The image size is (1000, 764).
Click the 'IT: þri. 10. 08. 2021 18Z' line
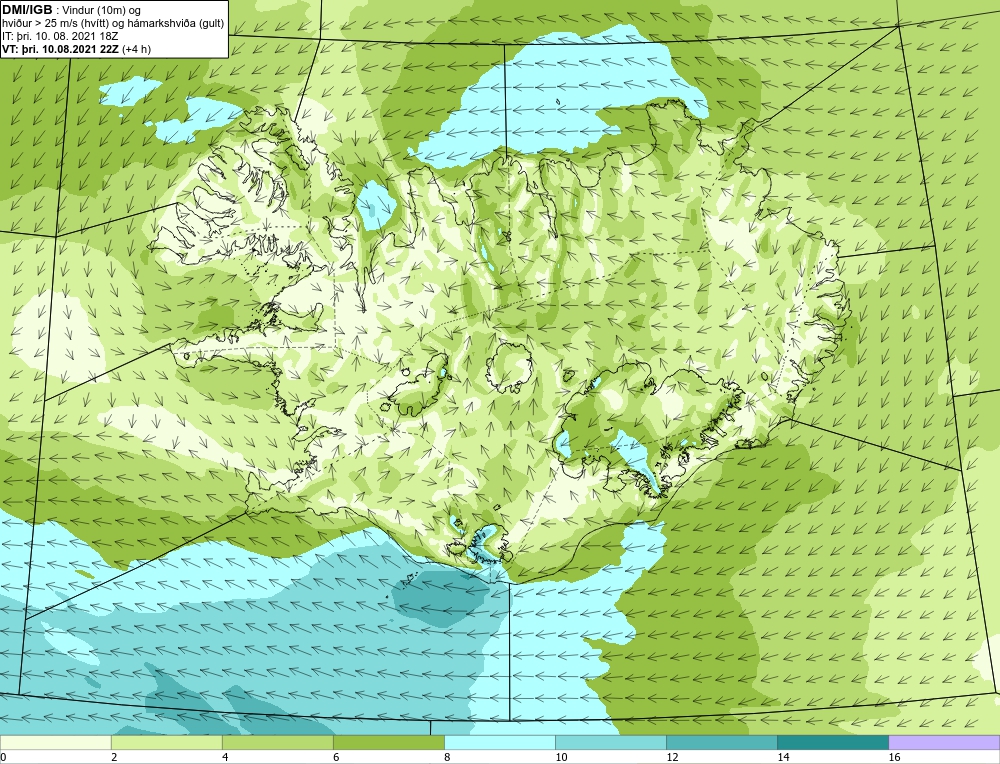[x=60, y=36]
